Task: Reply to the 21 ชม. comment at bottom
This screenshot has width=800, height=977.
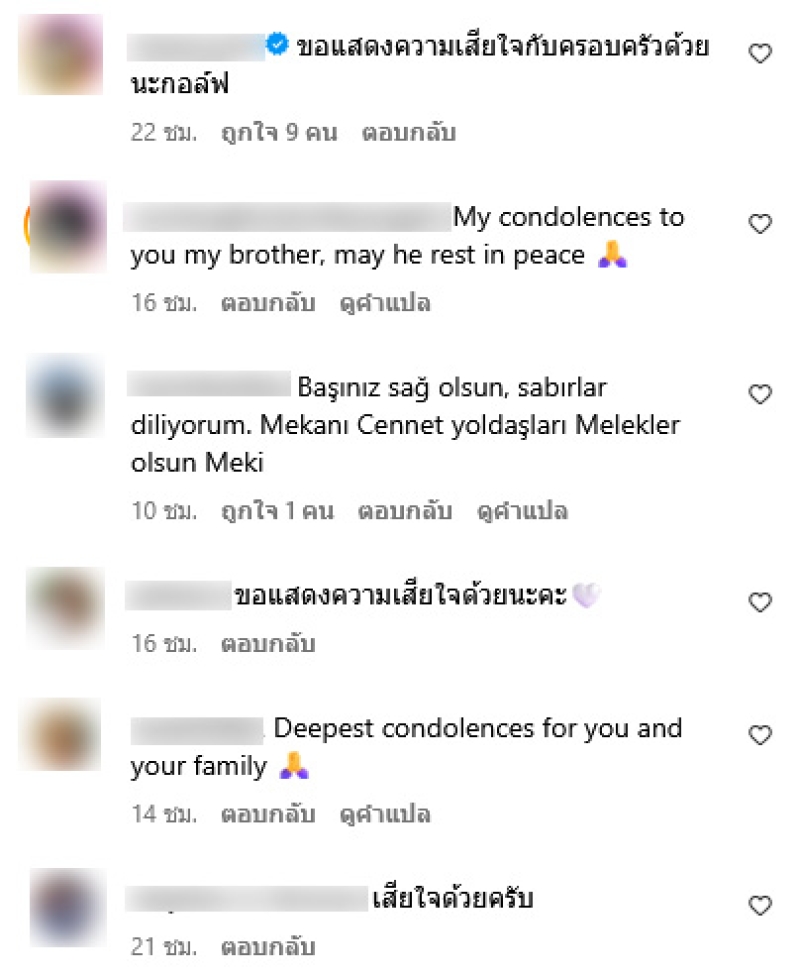Action: pos(268,947)
